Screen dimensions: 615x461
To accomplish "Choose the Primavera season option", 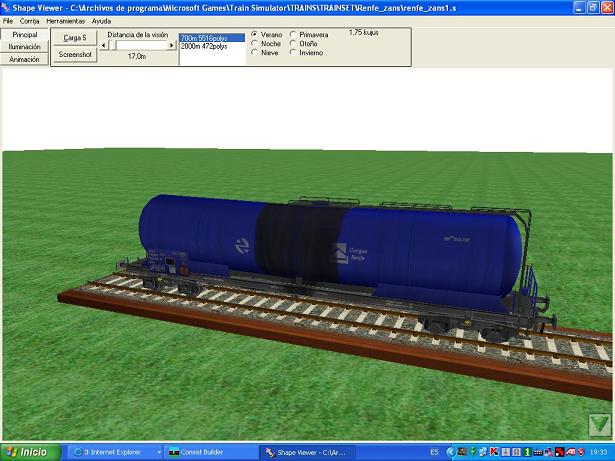I will pyautogui.click(x=293, y=34).
